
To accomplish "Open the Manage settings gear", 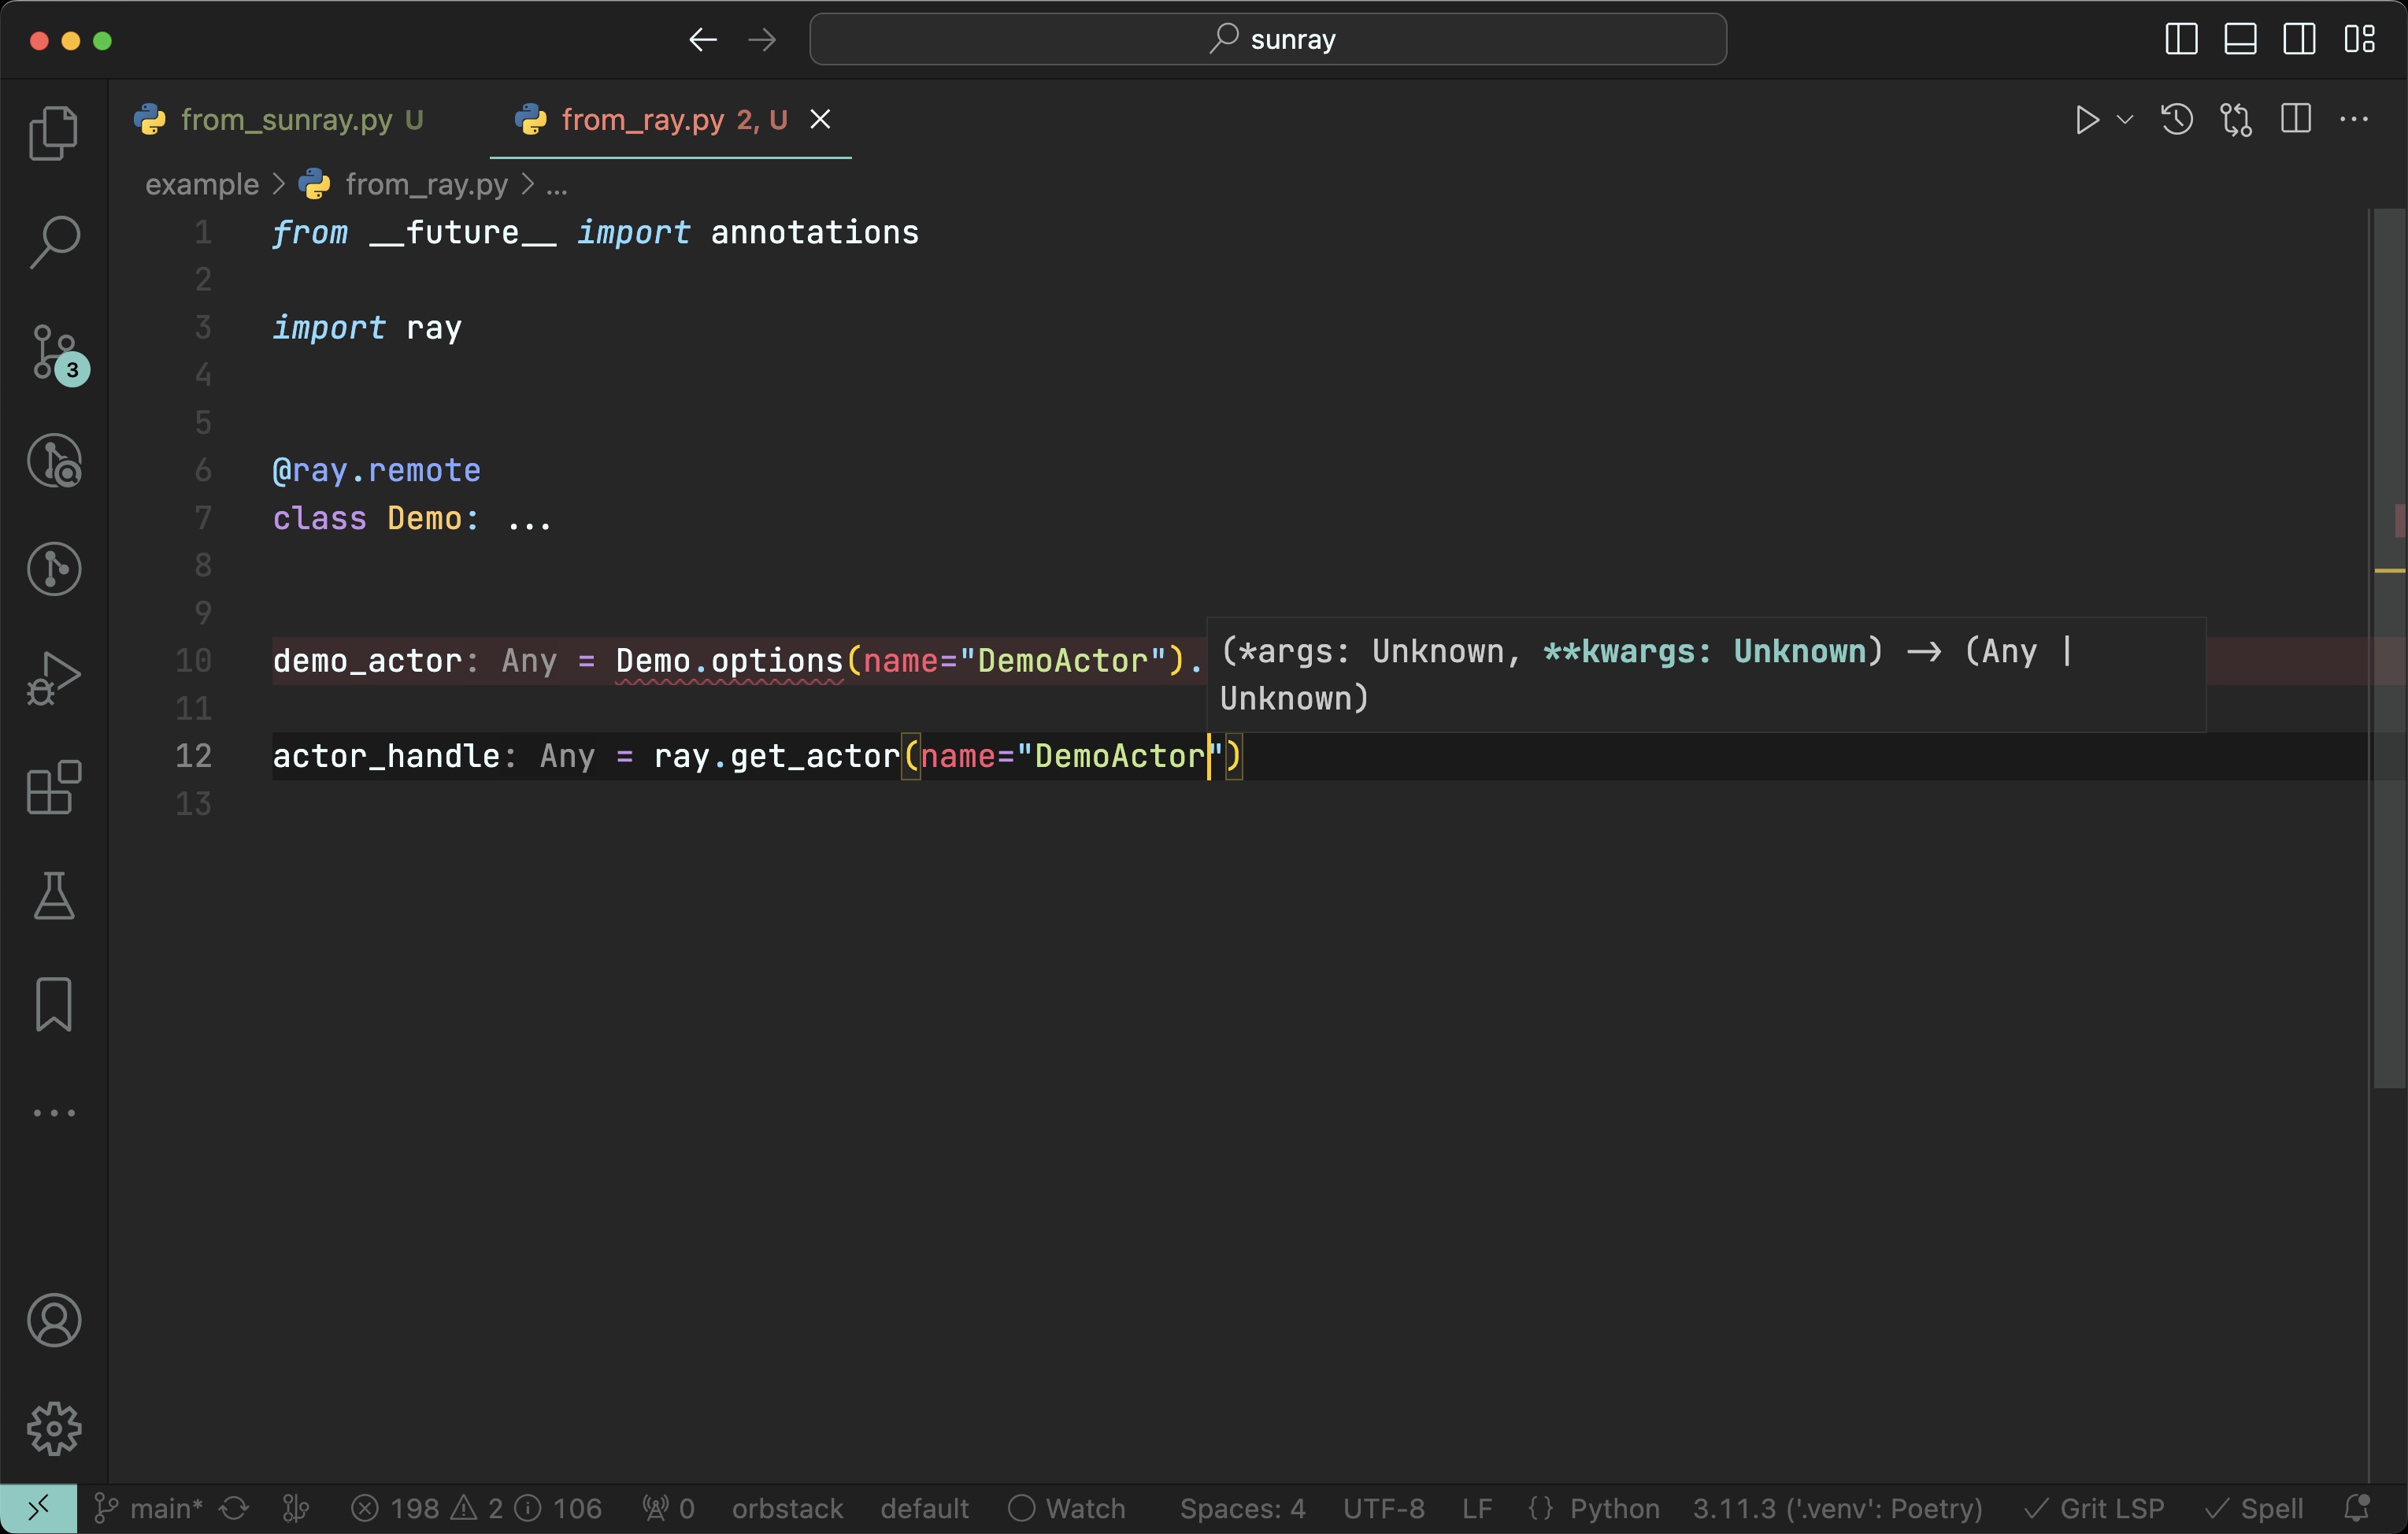I will 54,1428.
